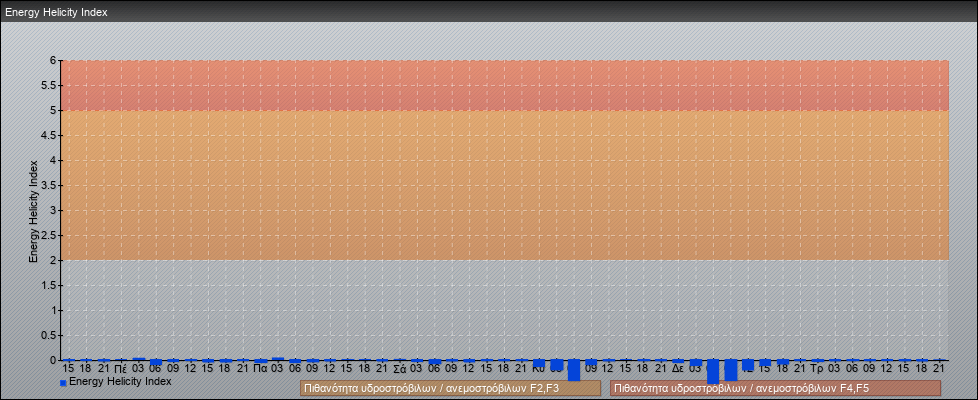Image resolution: width=978 pixels, height=400 pixels.
Task: Click the blue Energy Helicity Index legend square
Action: click(x=63, y=382)
